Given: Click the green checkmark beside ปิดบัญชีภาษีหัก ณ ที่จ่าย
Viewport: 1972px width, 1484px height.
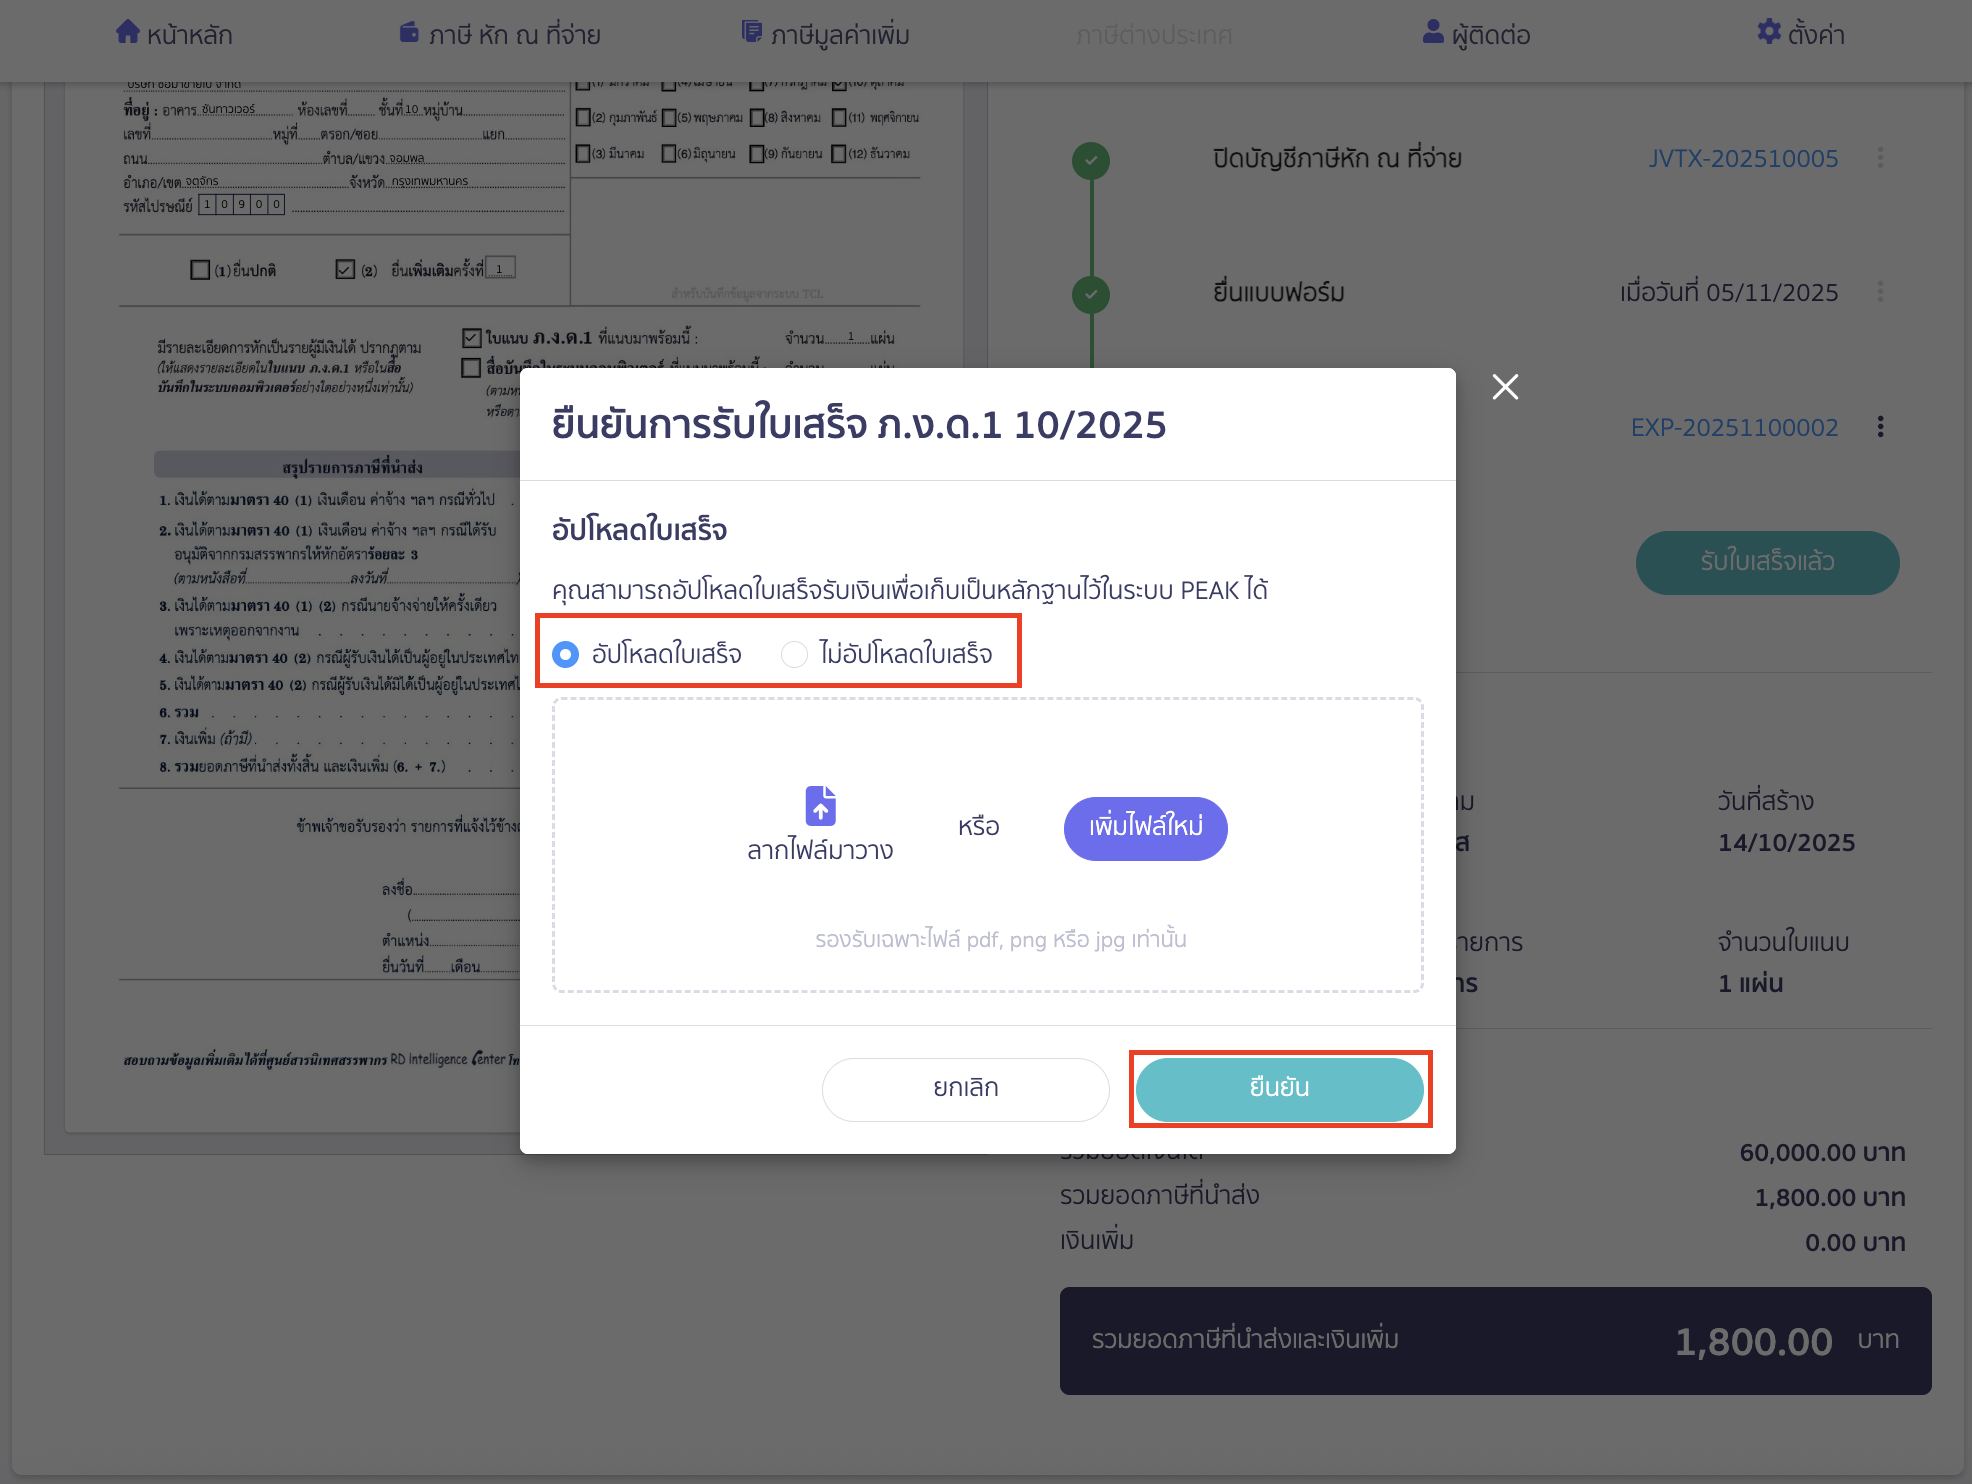Looking at the screenshot, I should click(1092, 158).
